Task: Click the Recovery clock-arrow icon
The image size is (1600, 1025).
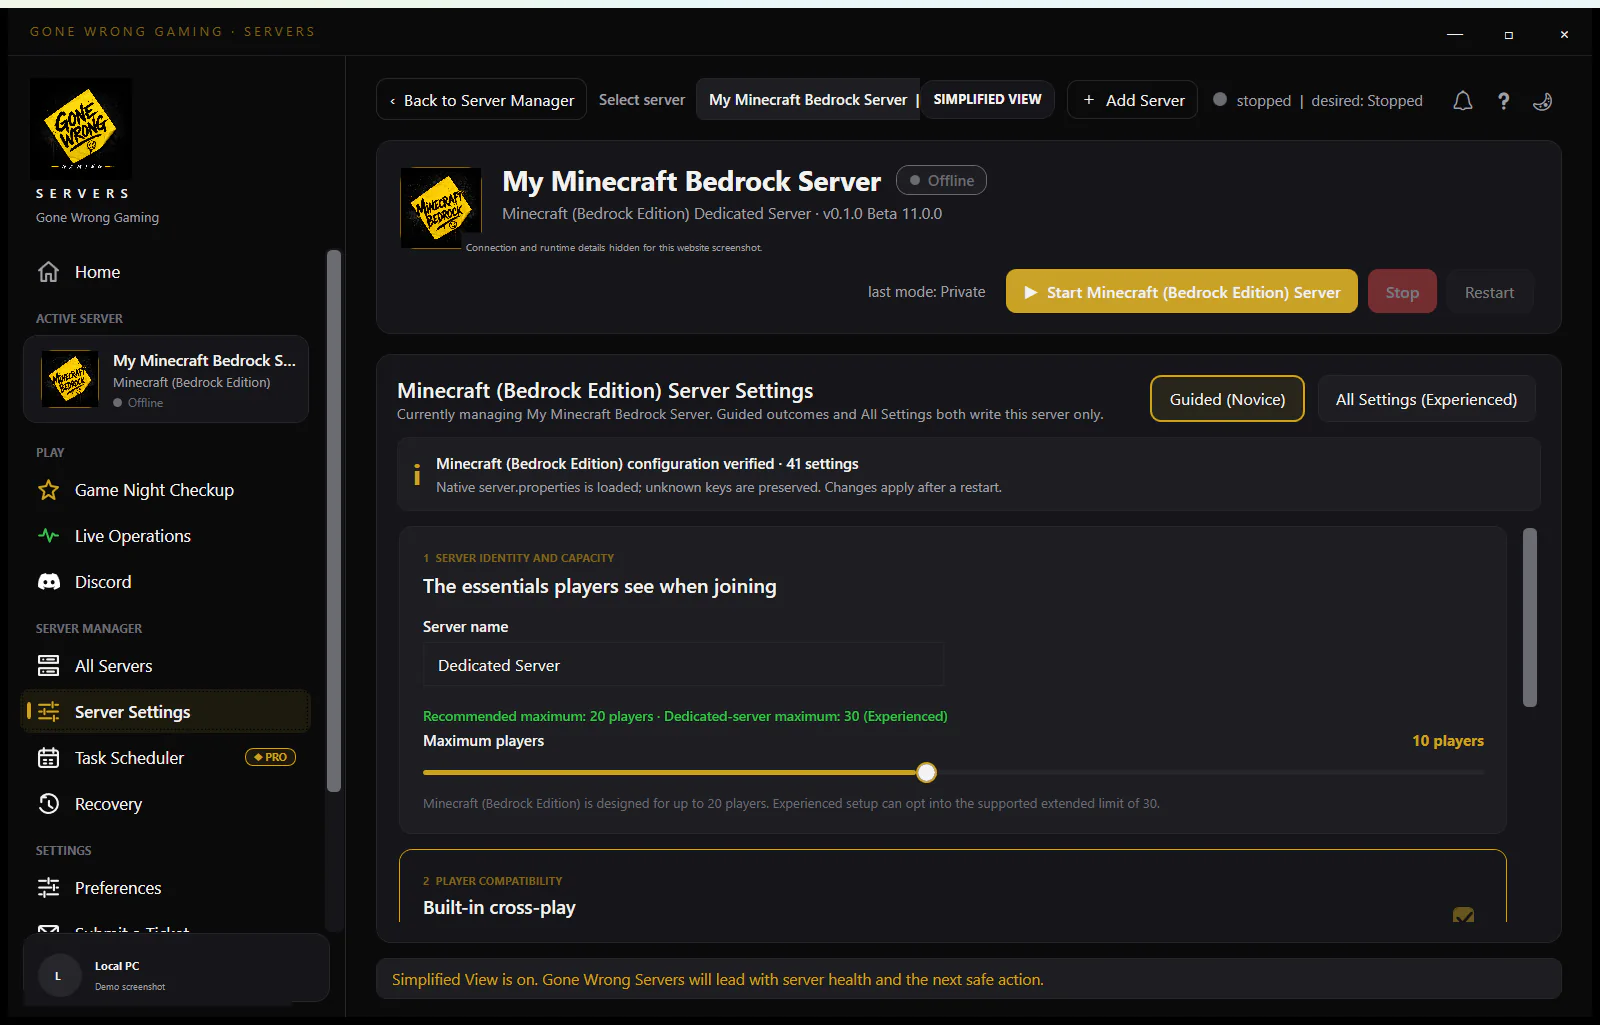Action: pyautogui.click(x=48, y=804)
